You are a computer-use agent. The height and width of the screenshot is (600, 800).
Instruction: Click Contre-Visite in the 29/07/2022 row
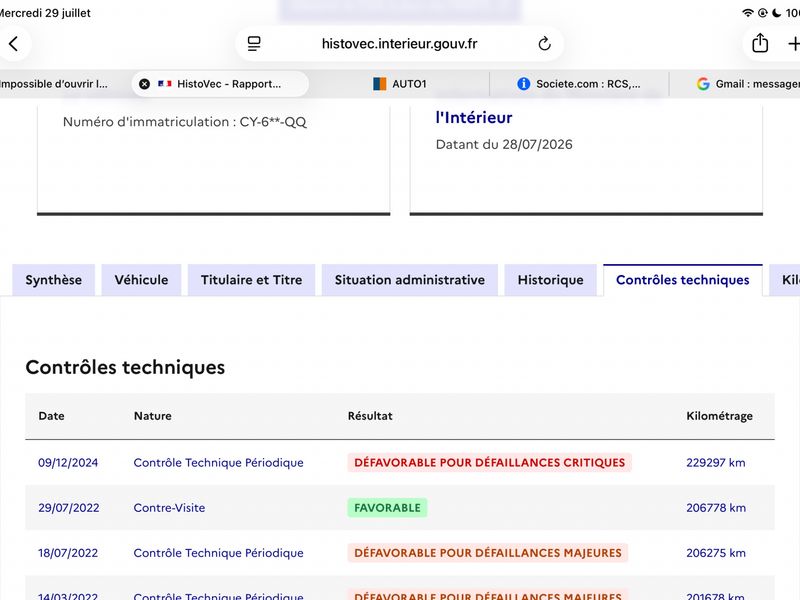pyautogui.click(x=169, y=508)
